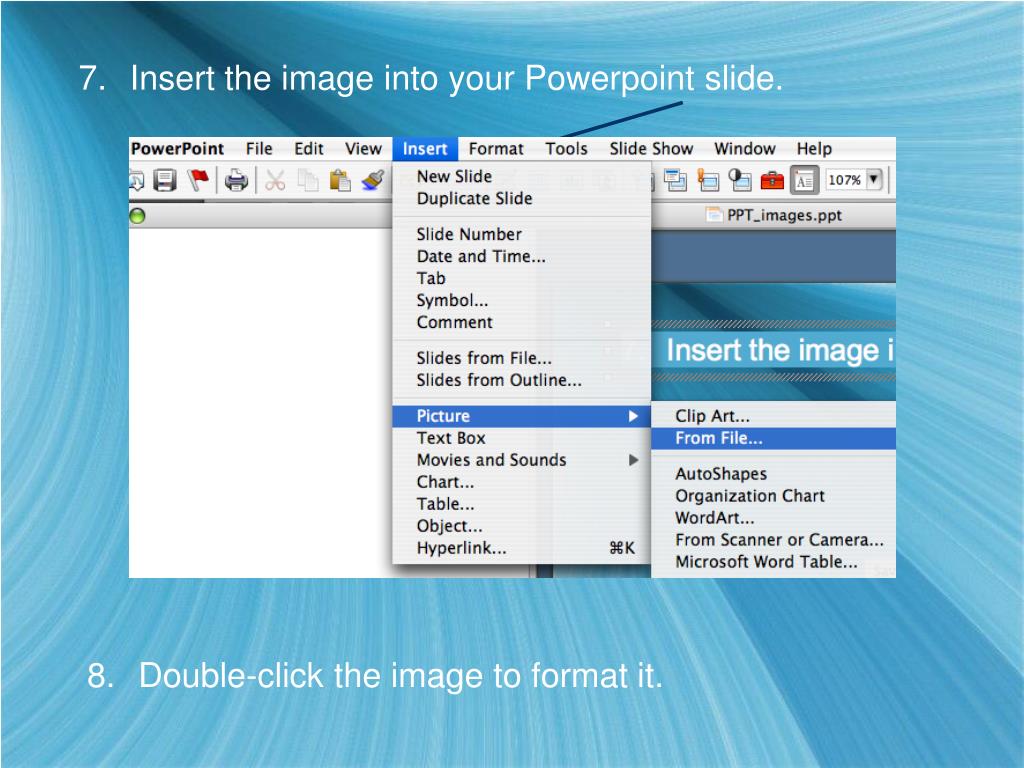Open the 107% zoom dropdown arrow
The width and height of the screenshot is (1024, 768).
coord(874,179)
